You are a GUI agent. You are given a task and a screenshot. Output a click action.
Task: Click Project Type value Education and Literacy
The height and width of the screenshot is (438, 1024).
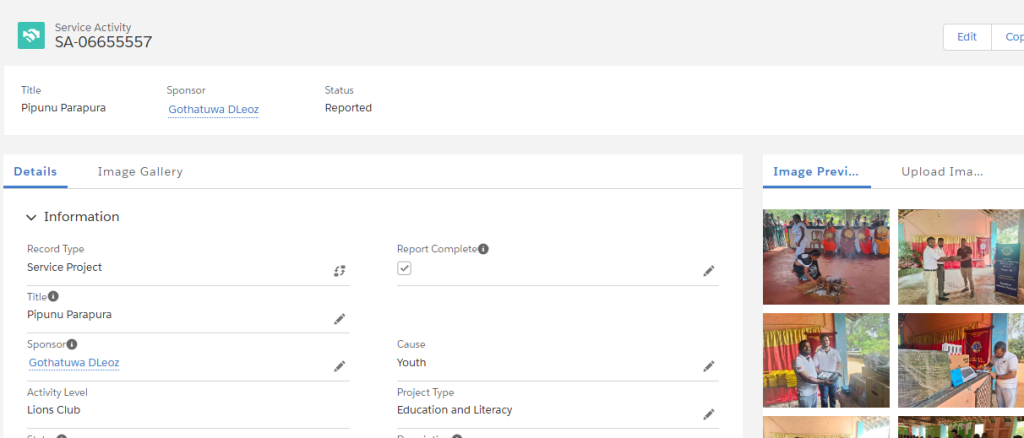[455, 410]
